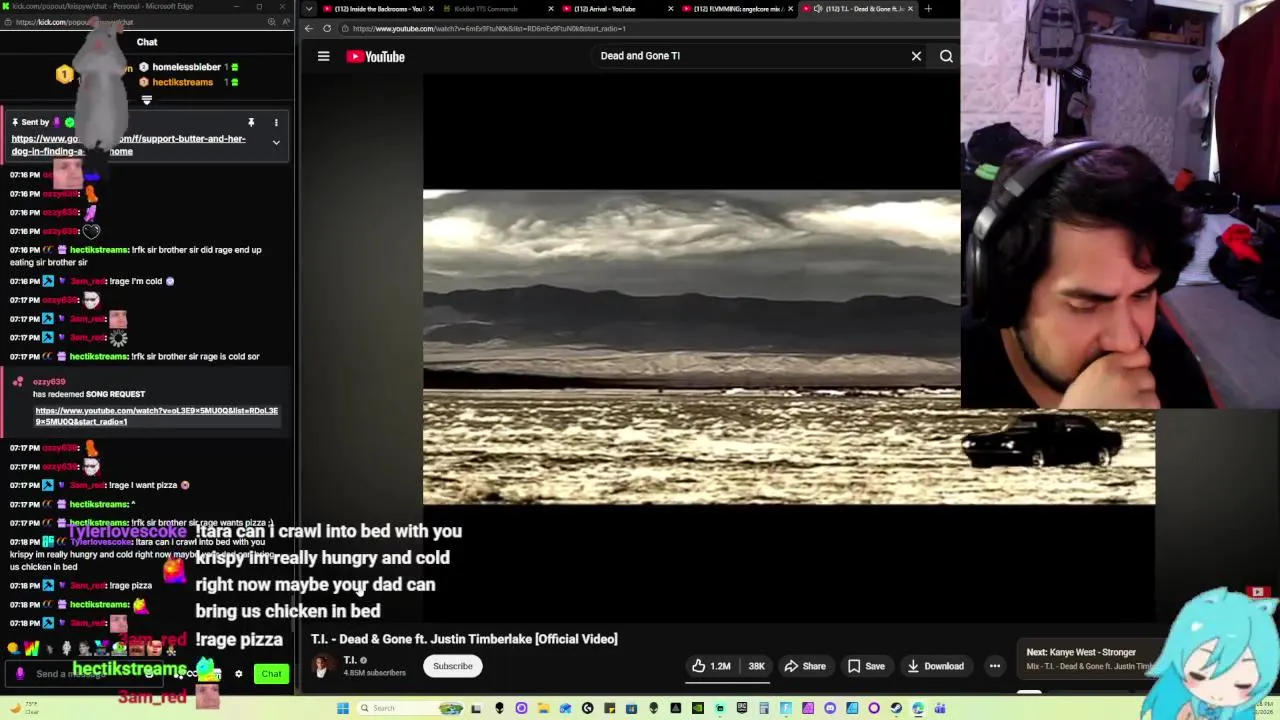Open the Windows Start menu
This screenshot has width=1280, height=720.
[343, 708]
